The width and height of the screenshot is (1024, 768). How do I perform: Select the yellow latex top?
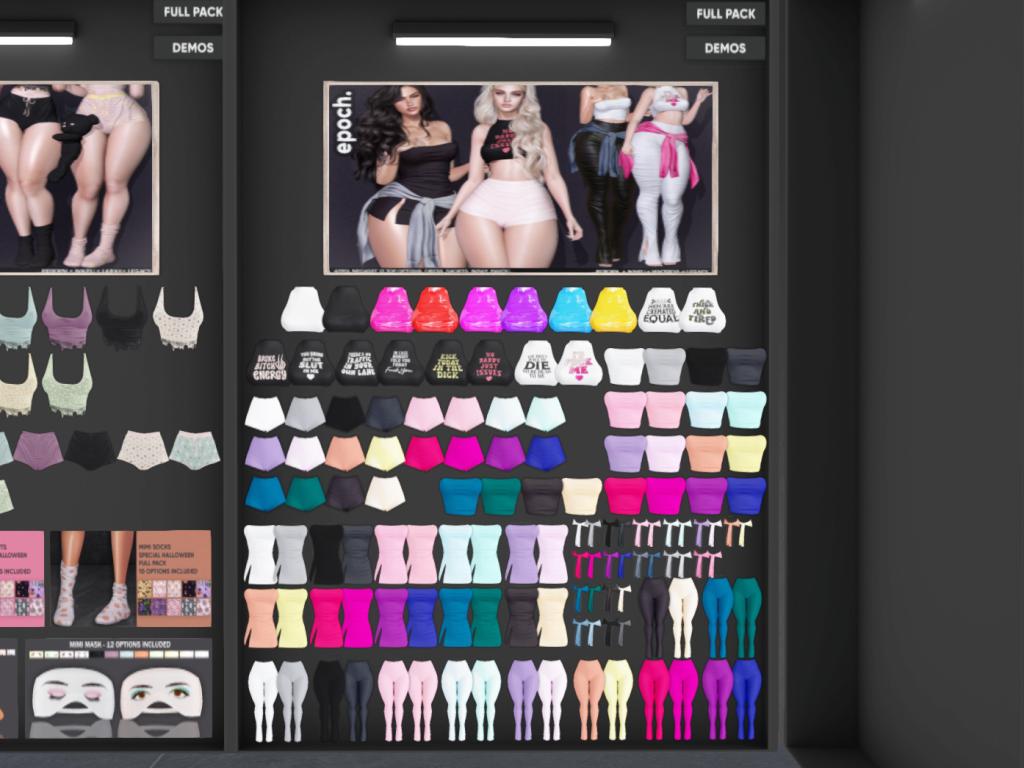pyautogui.click(x=613, y=310)
